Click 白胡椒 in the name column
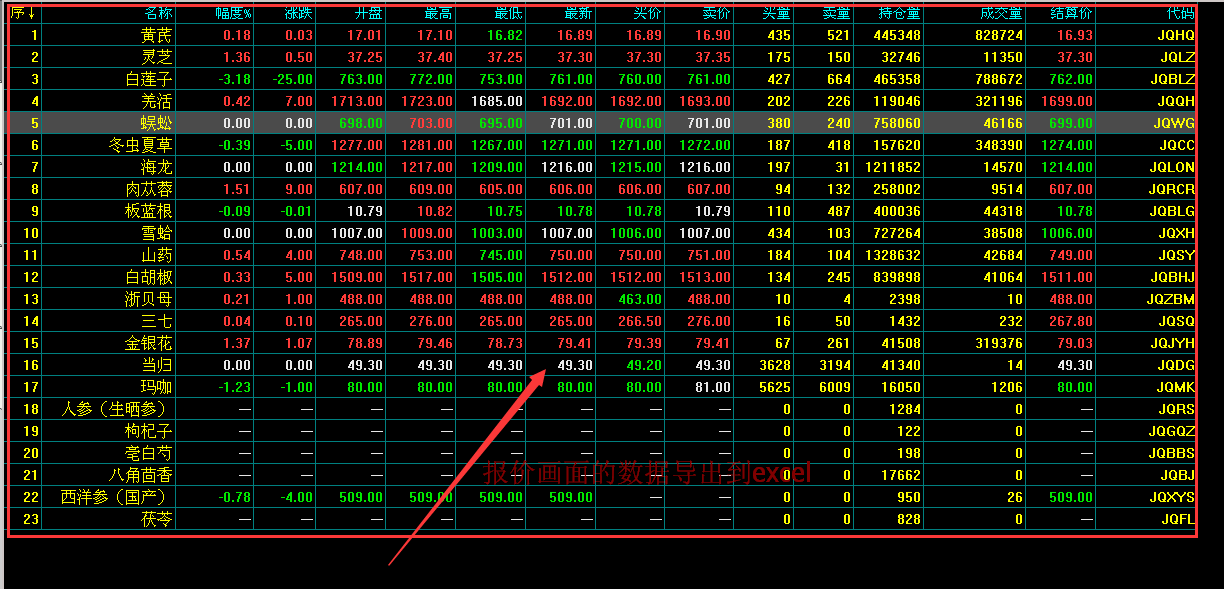 (148, 277)
